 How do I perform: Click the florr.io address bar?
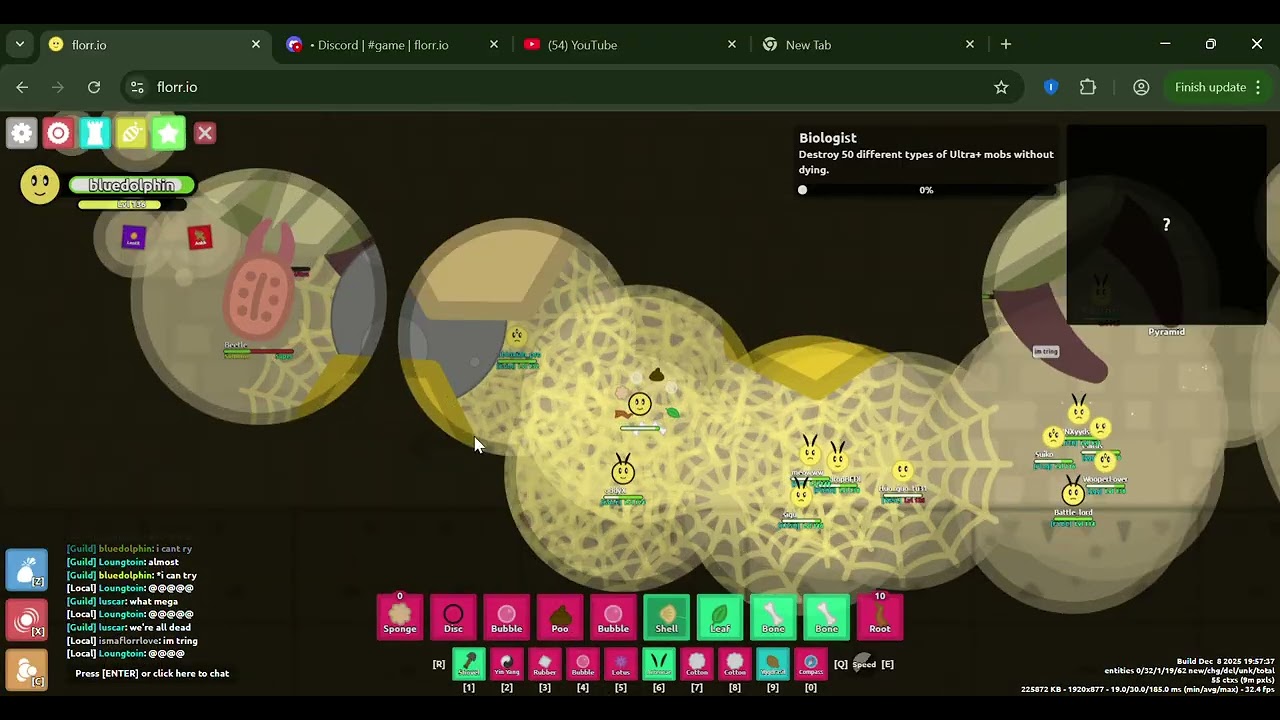click(x=570, y=87)
